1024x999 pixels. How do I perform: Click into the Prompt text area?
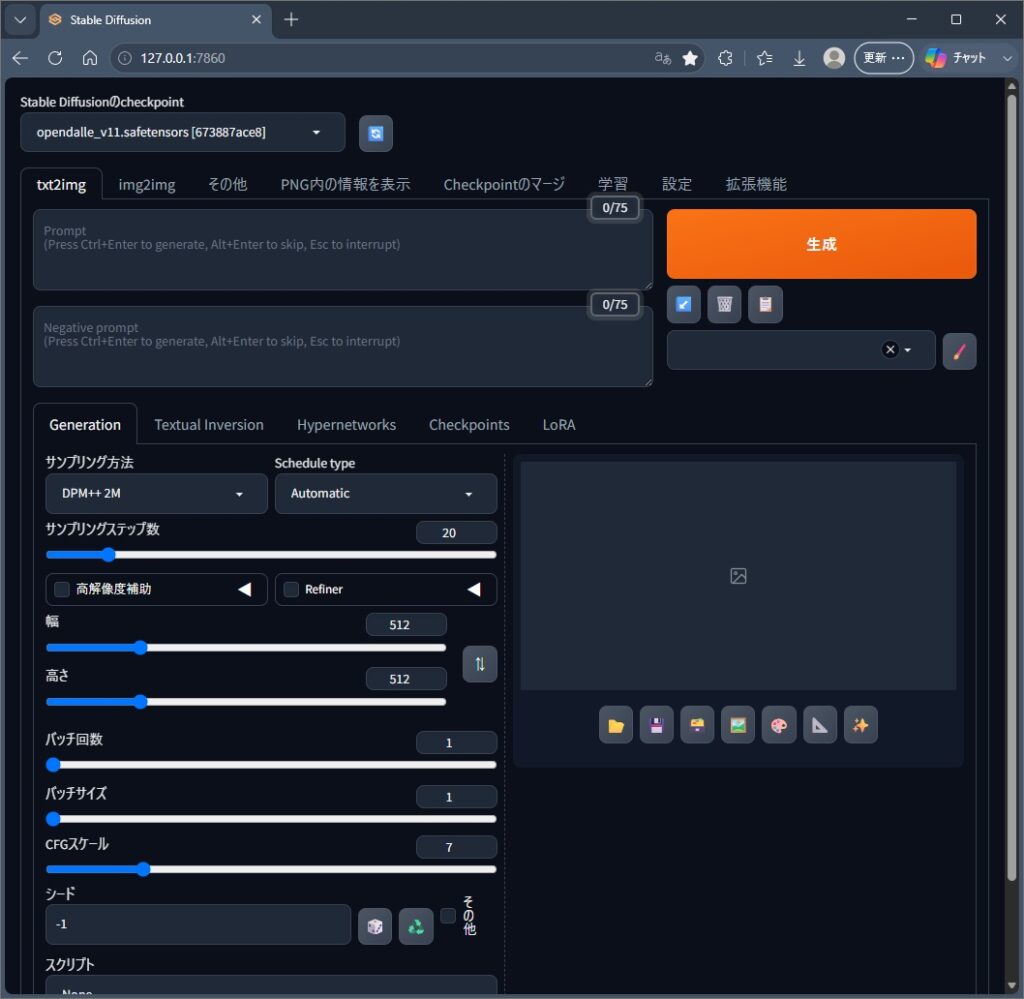click(343, 249)
